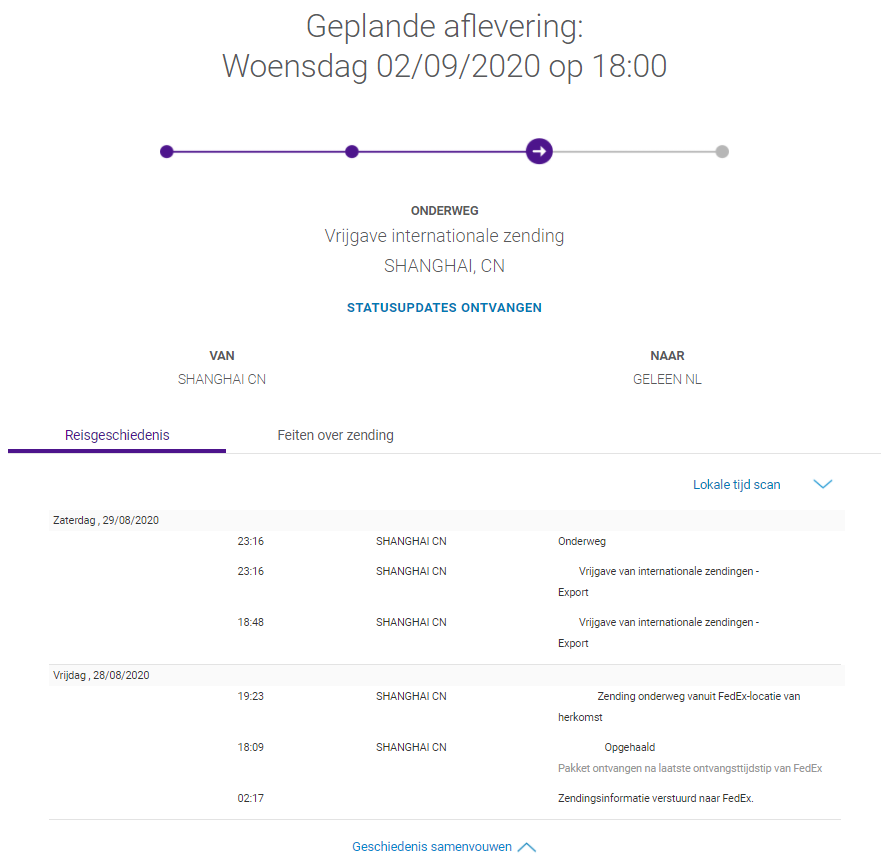The width and height of the screenshot is (890, 864).
Task: Switch to the Reisgeschiedenis tab
Action: 117,435
